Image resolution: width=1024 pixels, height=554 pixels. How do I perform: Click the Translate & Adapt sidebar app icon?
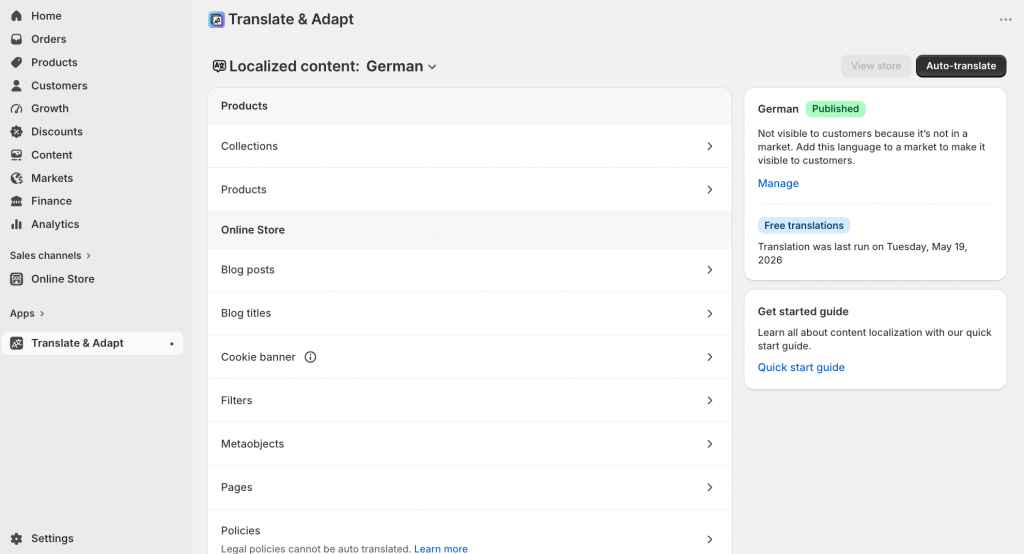click(x=16, y=343)
